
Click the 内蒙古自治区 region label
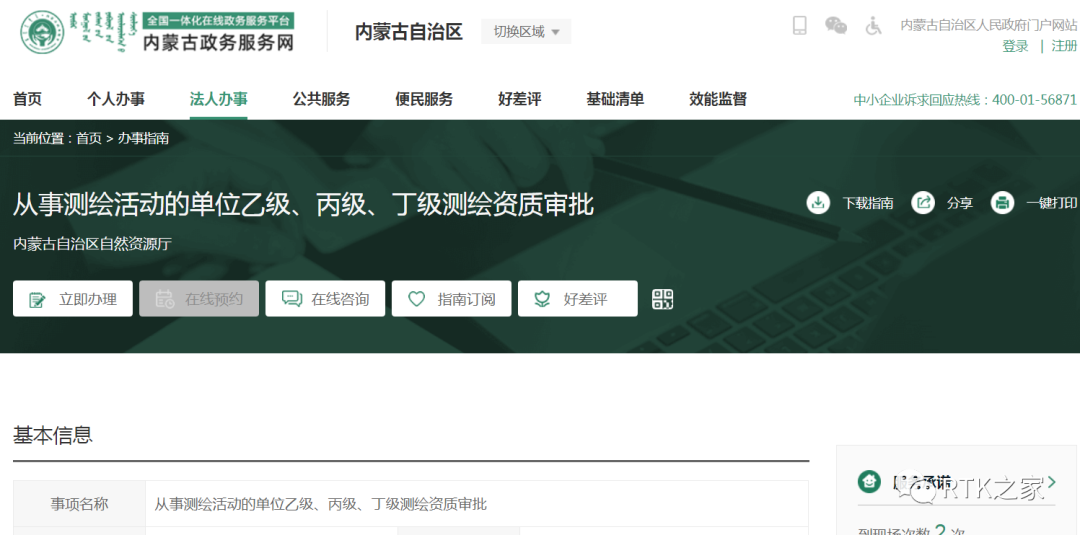pyautogui.click(x=408, y=32)
